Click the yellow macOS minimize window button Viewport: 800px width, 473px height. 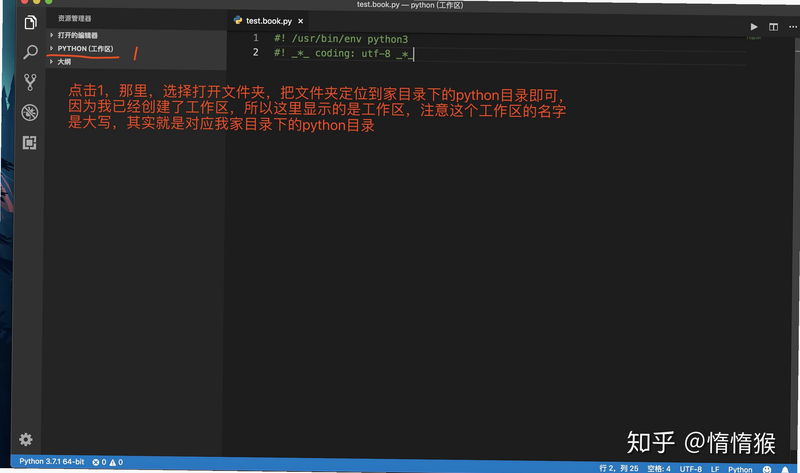36,2
